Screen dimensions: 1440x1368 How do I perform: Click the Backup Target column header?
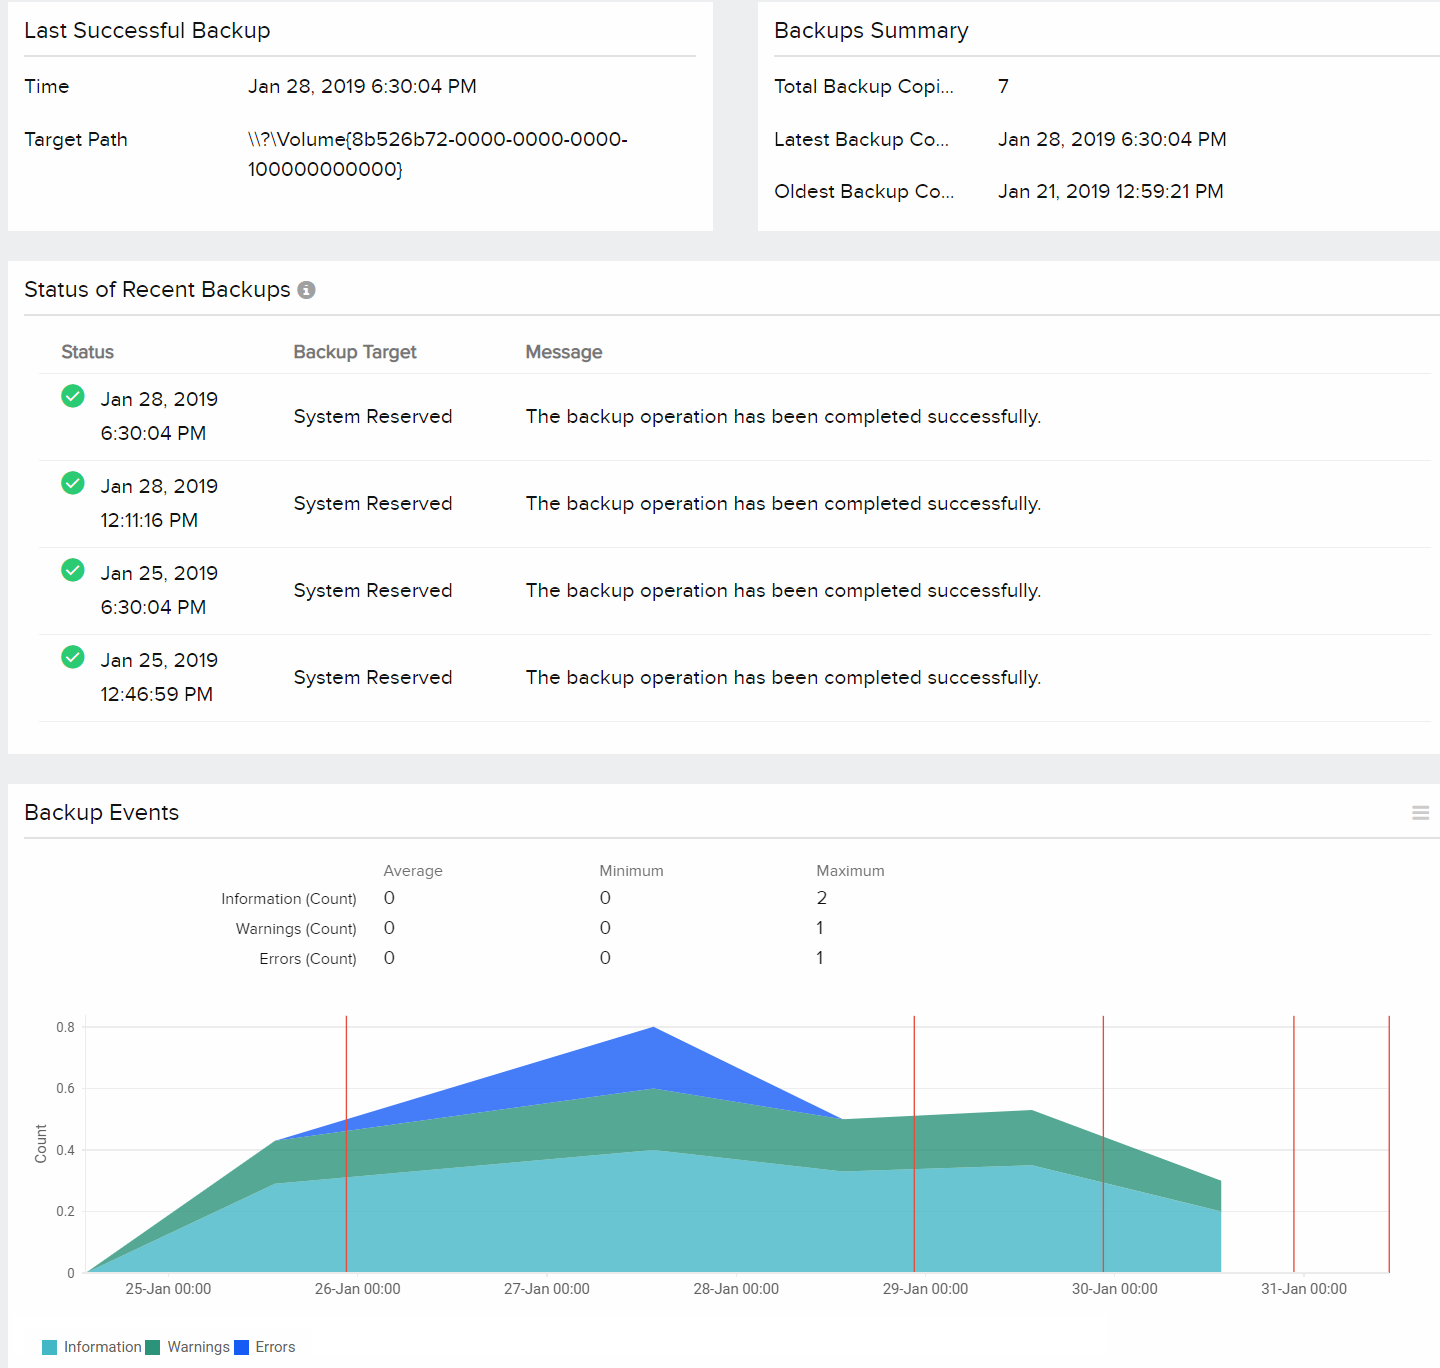pos(354,352)
